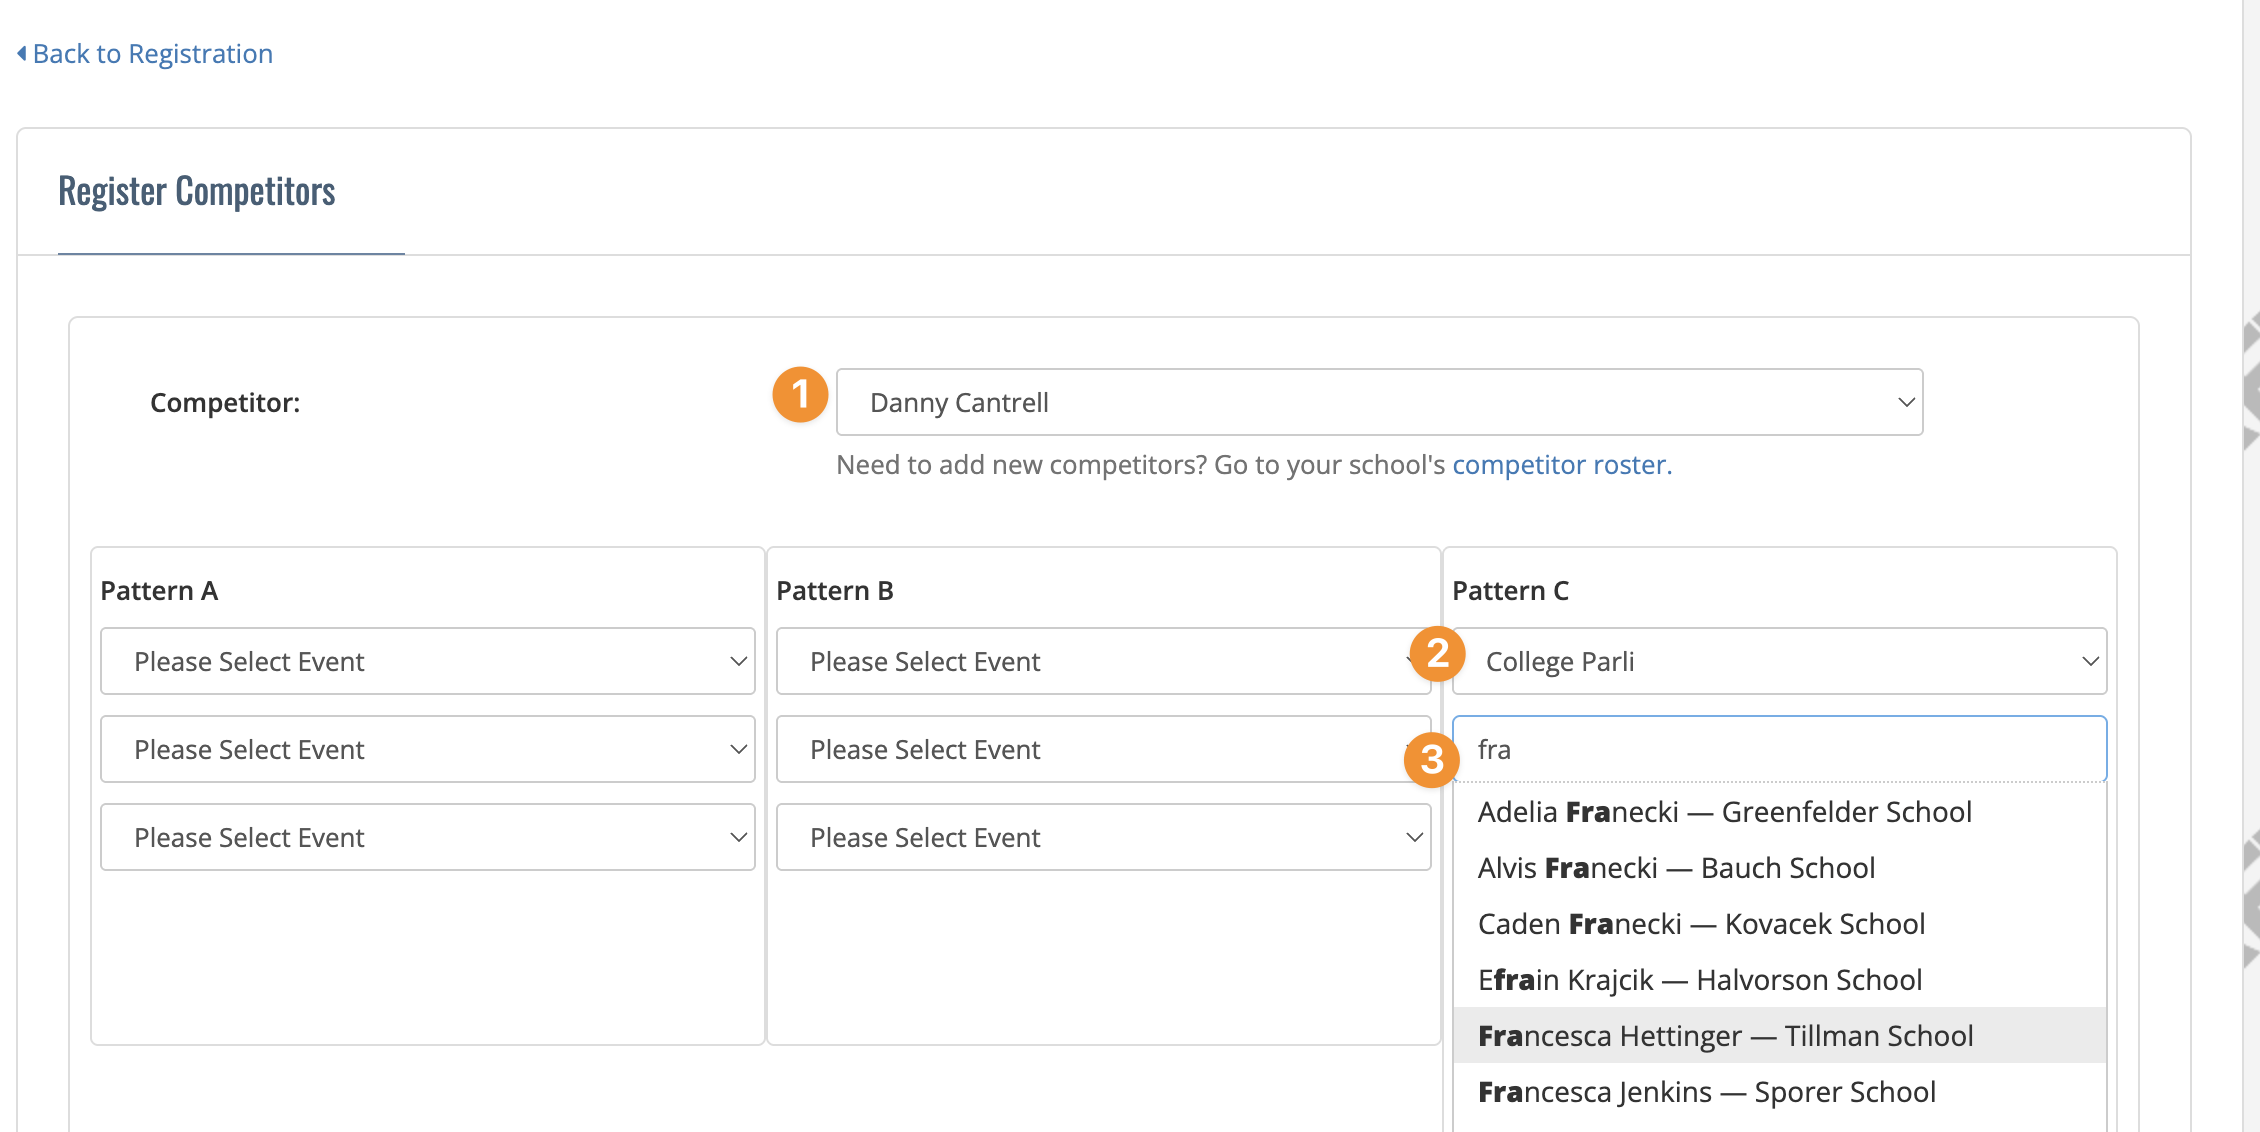Choose Efrain Krajcik — Halvorson School
Screen dimensions: 2260x1132
coord(1779,980)
